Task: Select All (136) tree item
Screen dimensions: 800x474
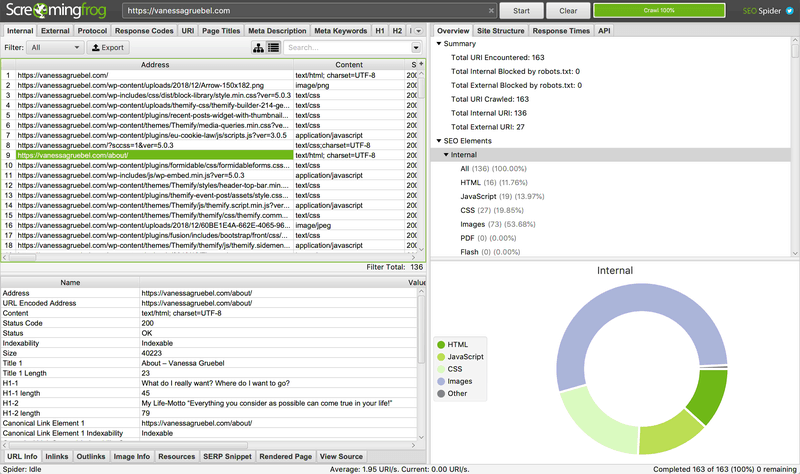Action: [493, 168]
